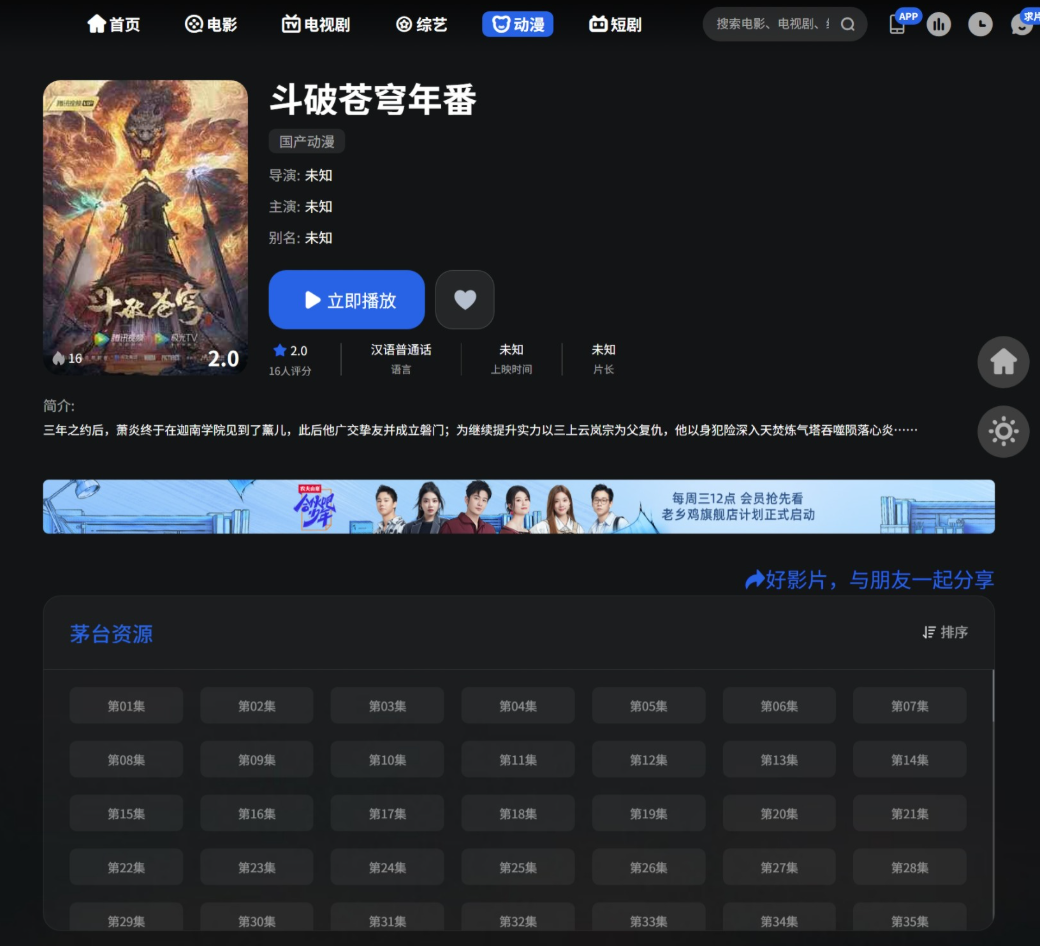This screenshot has height=946, width=1040.
Task: Click the share arrow icon
Action: 755,580
